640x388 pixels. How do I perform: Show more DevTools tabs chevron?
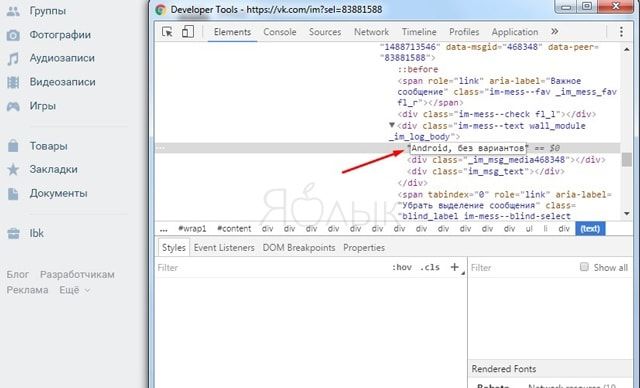[554, 31]
